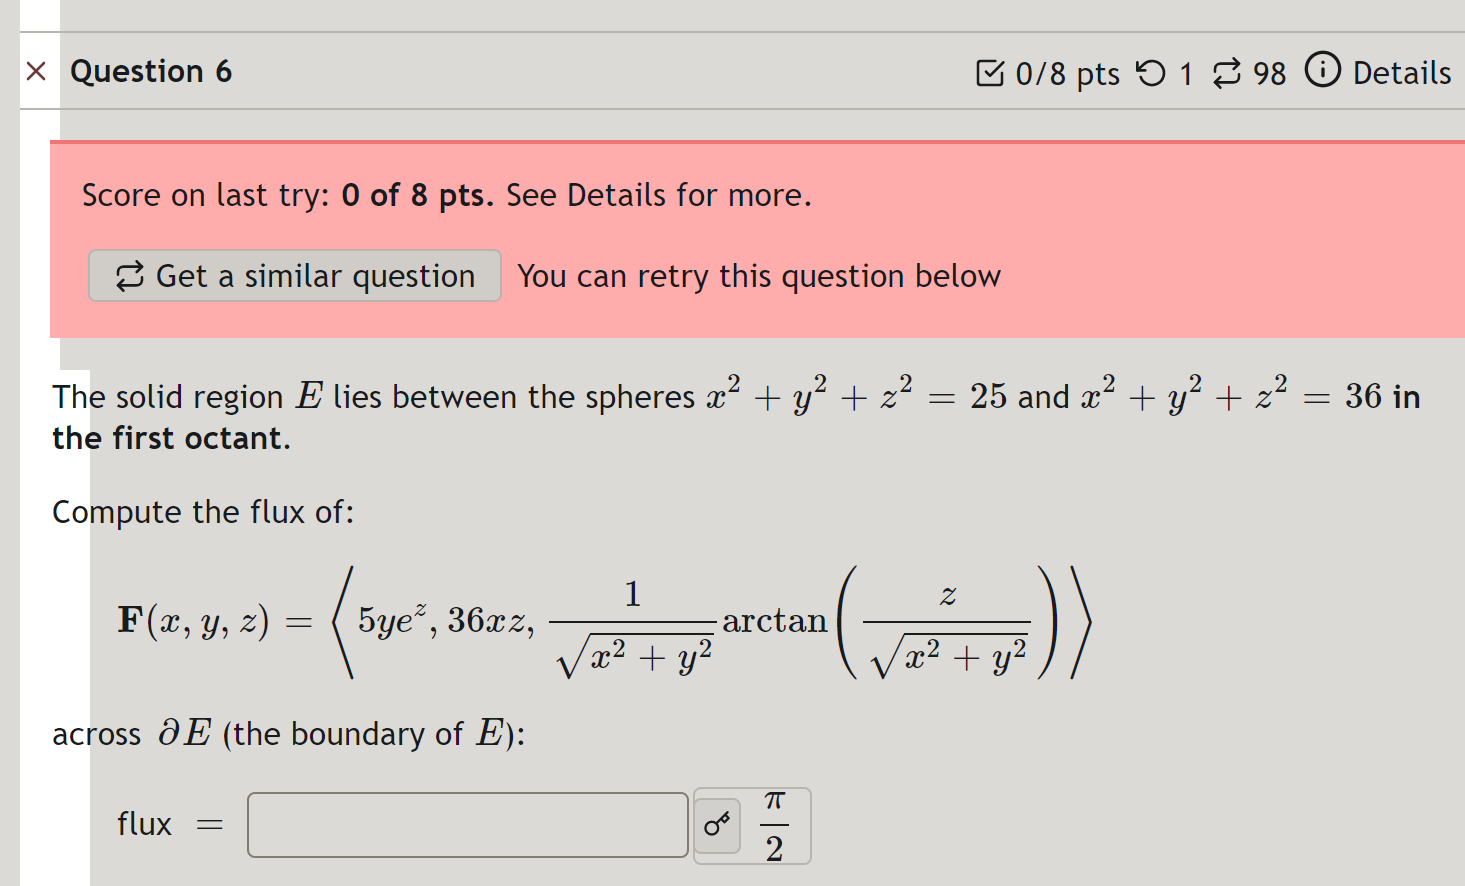Click the Get a similar question button
The image size is (1465, 886).
coord(294,275)
